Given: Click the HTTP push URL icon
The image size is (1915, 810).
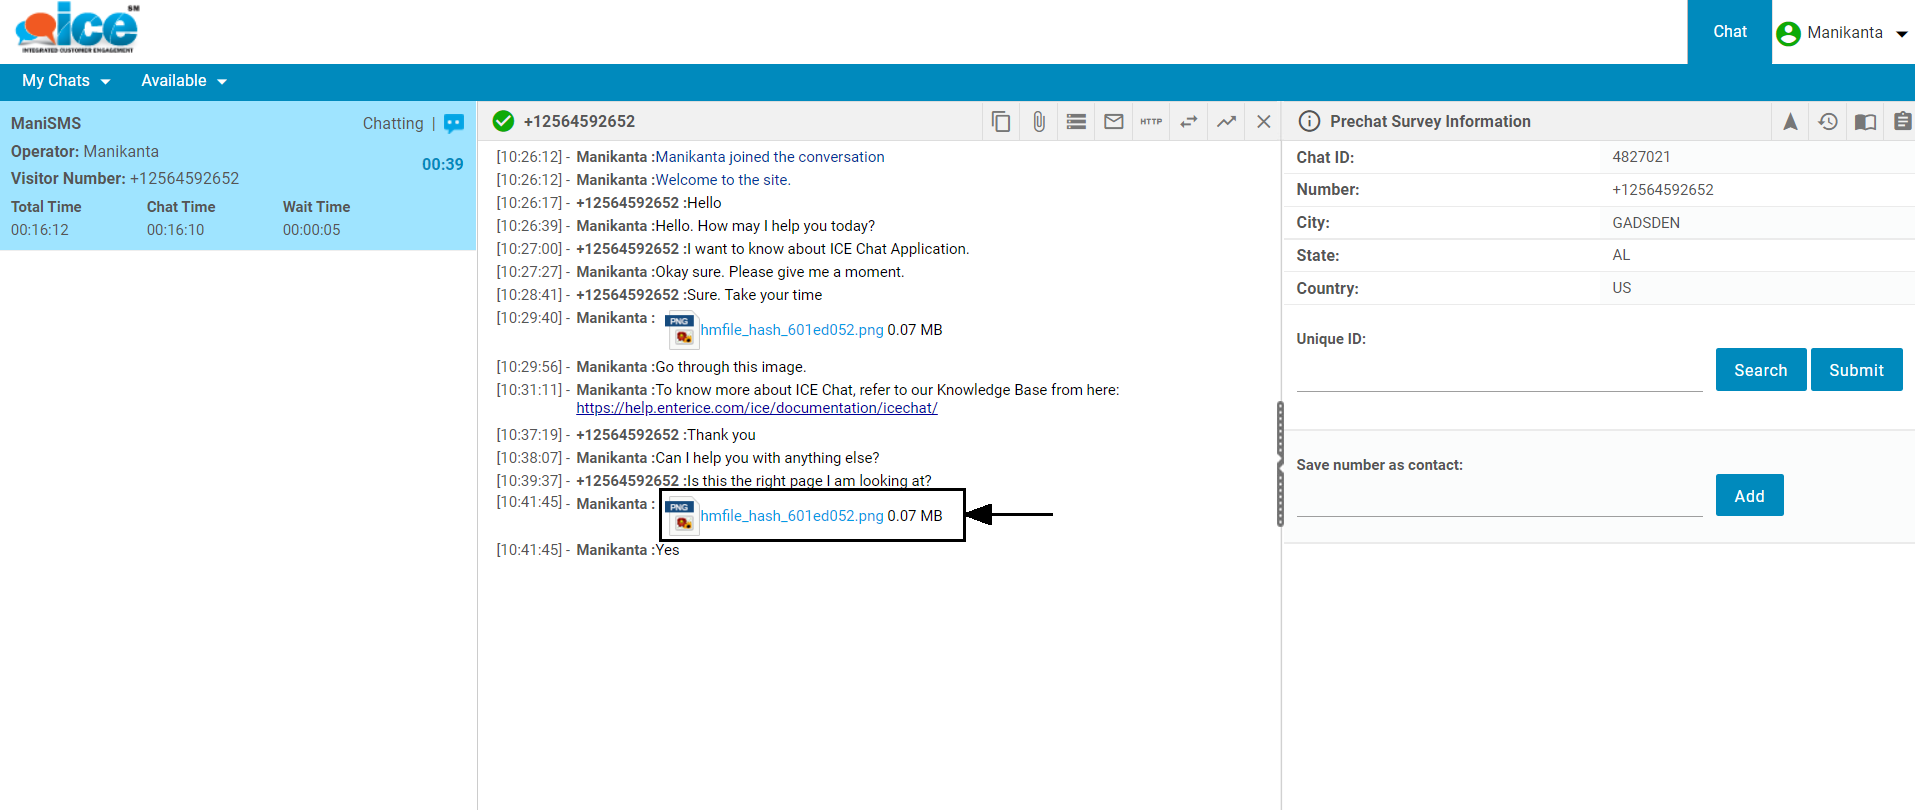Looking at the screenshot, I should click(x=1151, y=122).
